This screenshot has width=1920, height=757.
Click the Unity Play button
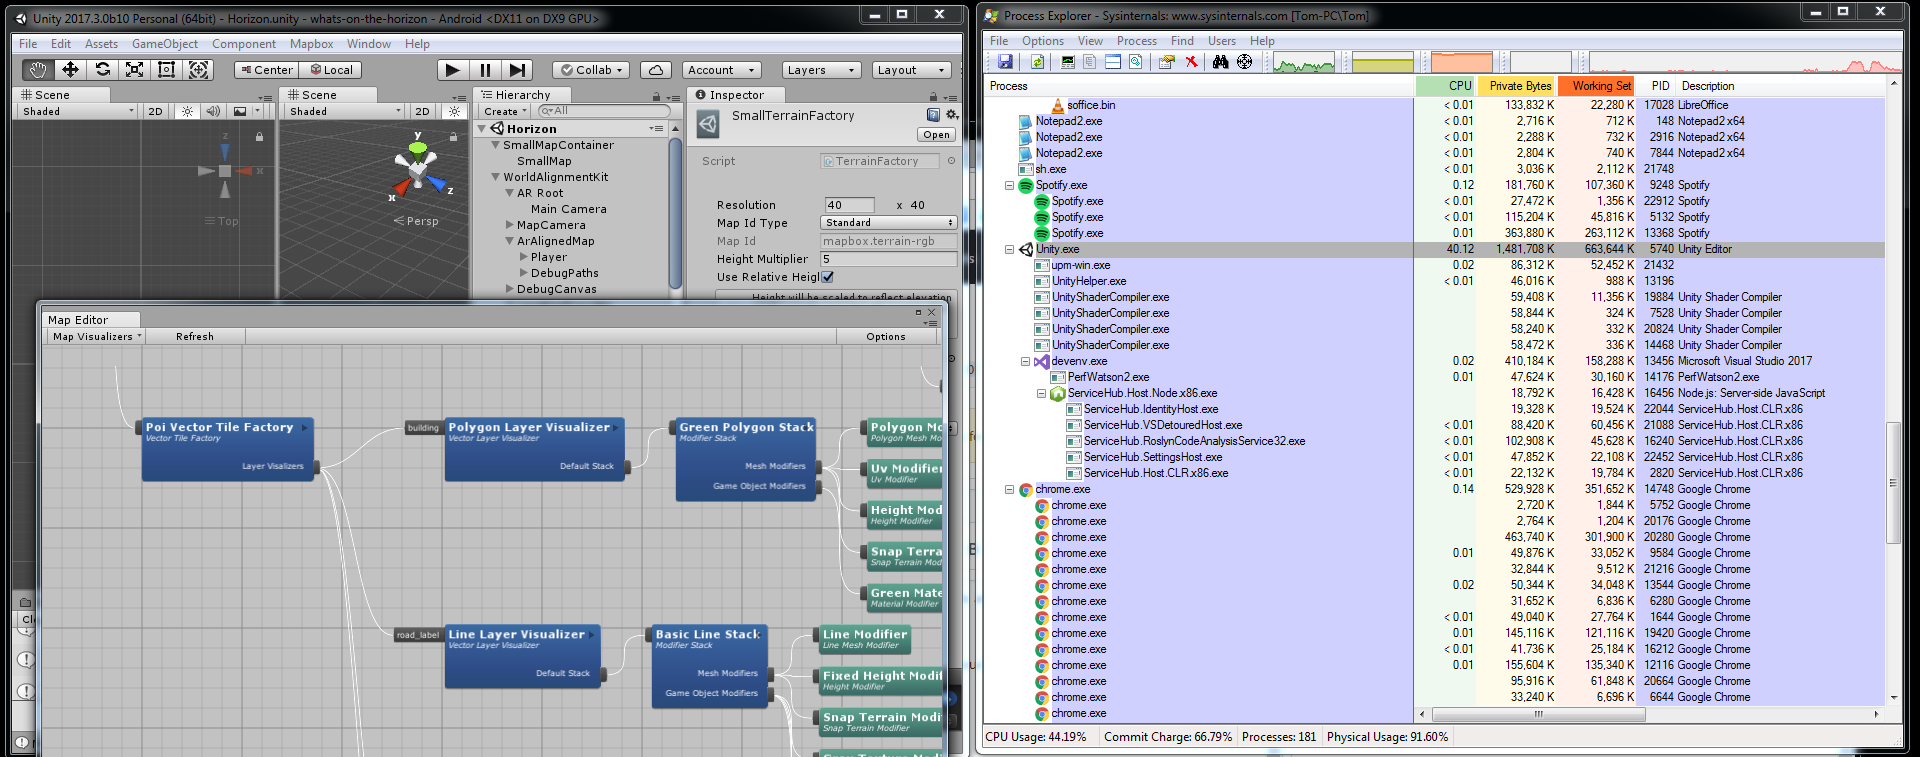pos(453,70)
